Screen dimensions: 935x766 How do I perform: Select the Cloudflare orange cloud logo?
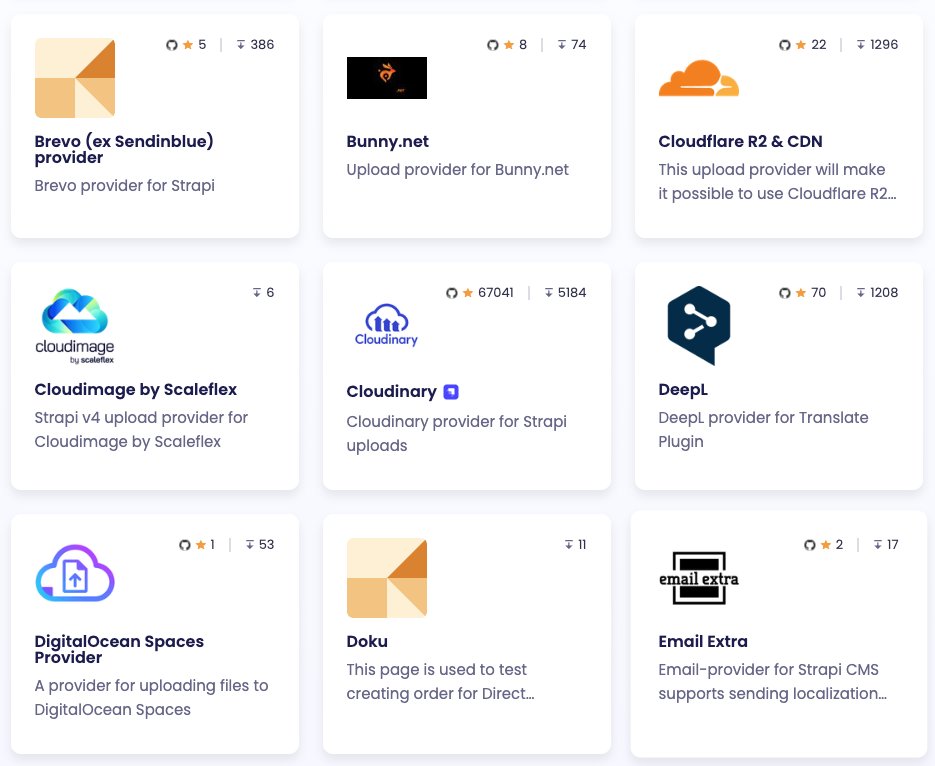point(698,78)
